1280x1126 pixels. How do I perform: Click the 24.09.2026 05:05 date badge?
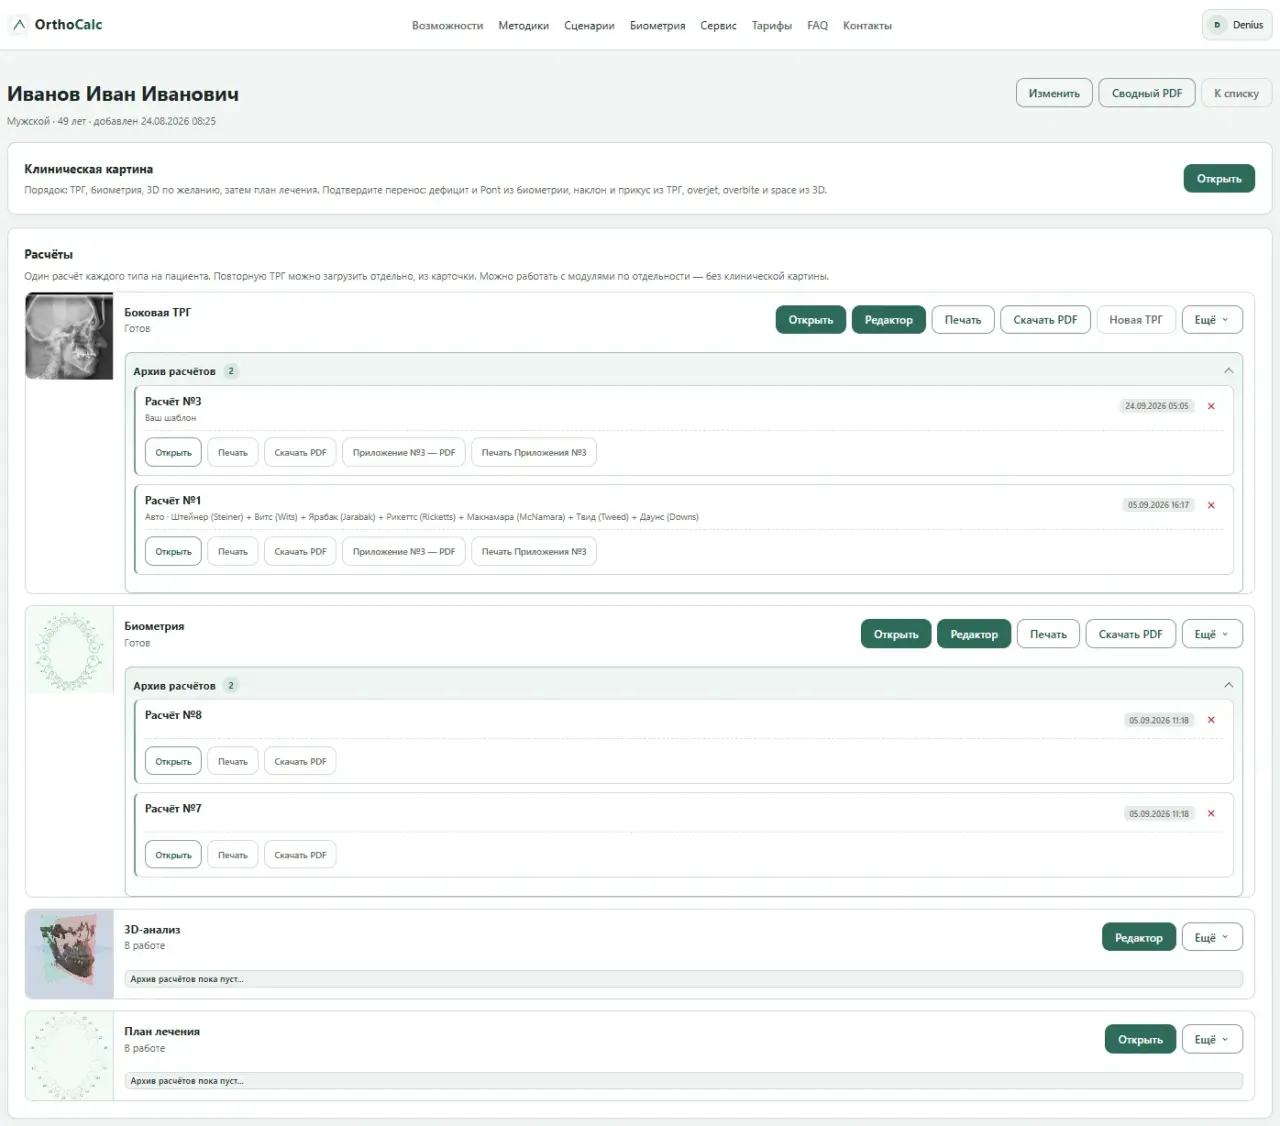tap(1157, 406)
